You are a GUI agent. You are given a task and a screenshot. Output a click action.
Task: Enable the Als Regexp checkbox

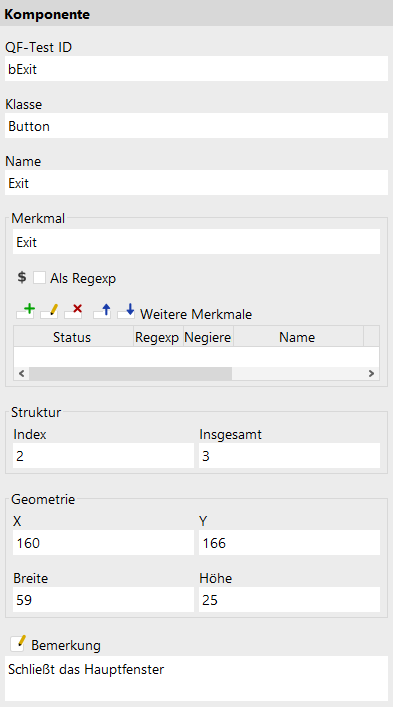(39, 278)
